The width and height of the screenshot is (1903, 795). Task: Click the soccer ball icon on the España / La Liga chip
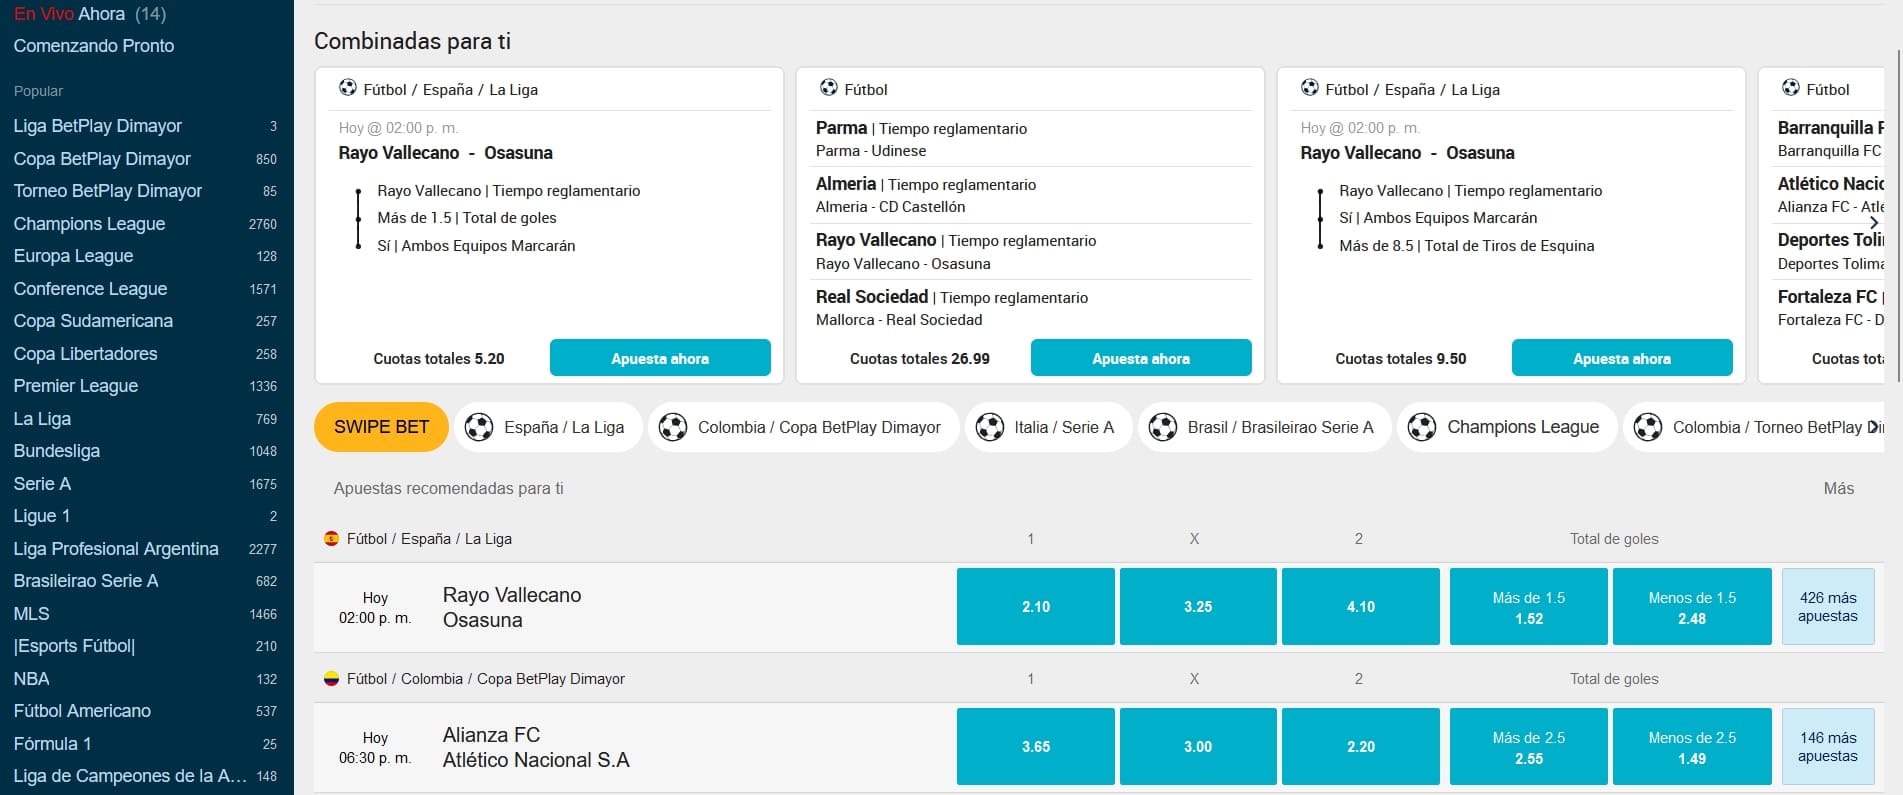pos(479,427)
